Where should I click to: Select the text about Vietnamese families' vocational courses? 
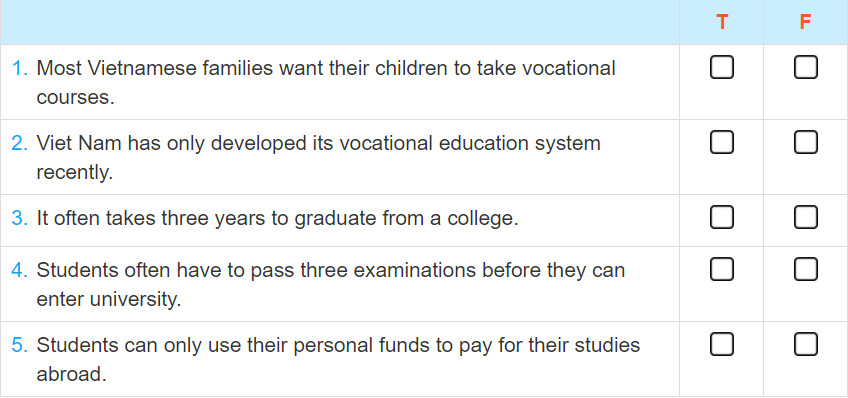pyautogui.click(x=326, y=83)
